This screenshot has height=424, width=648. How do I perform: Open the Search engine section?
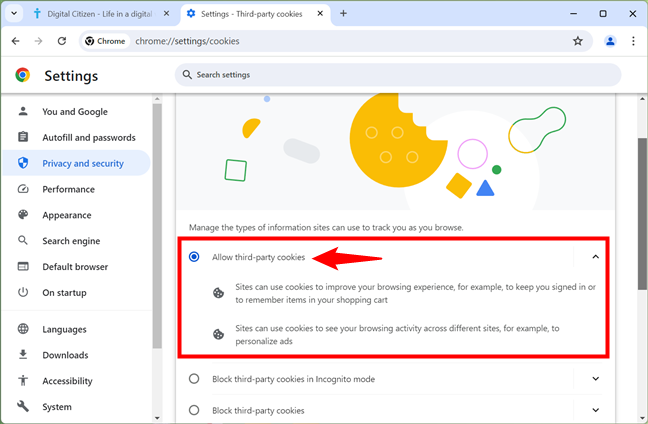[71, 241]
